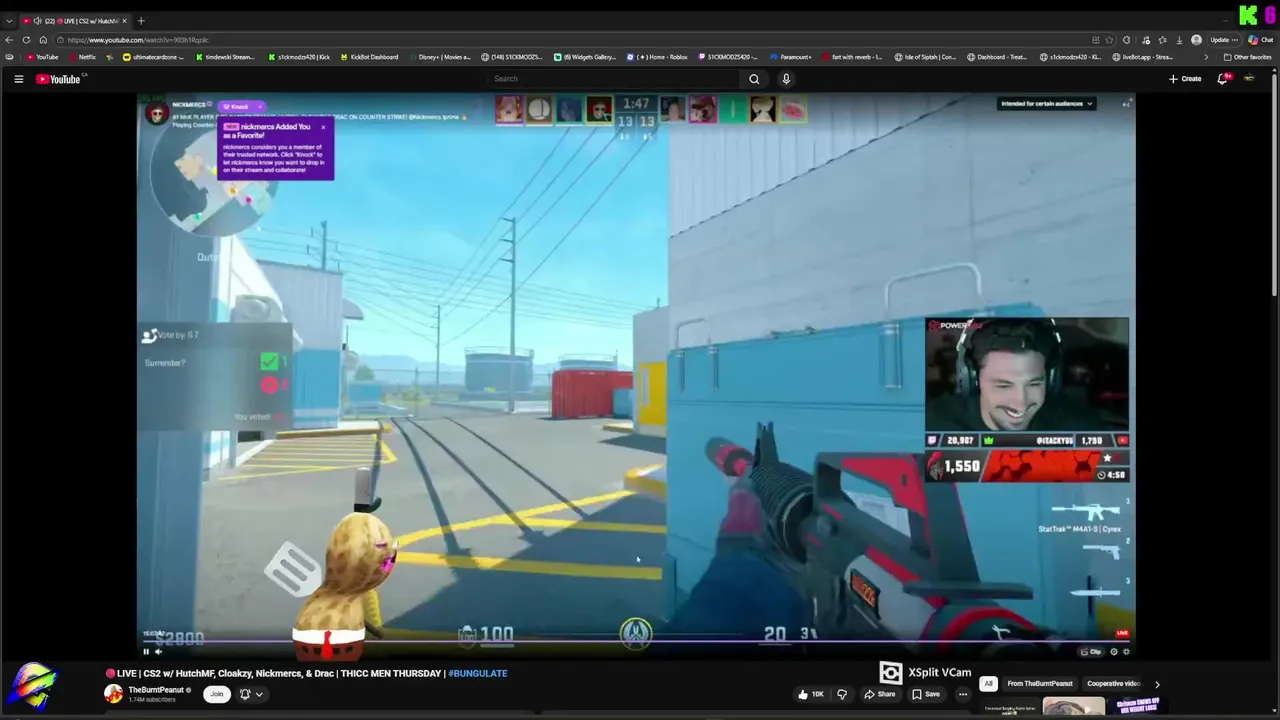Open the video's more actions ellipsis

pos(963,694)
